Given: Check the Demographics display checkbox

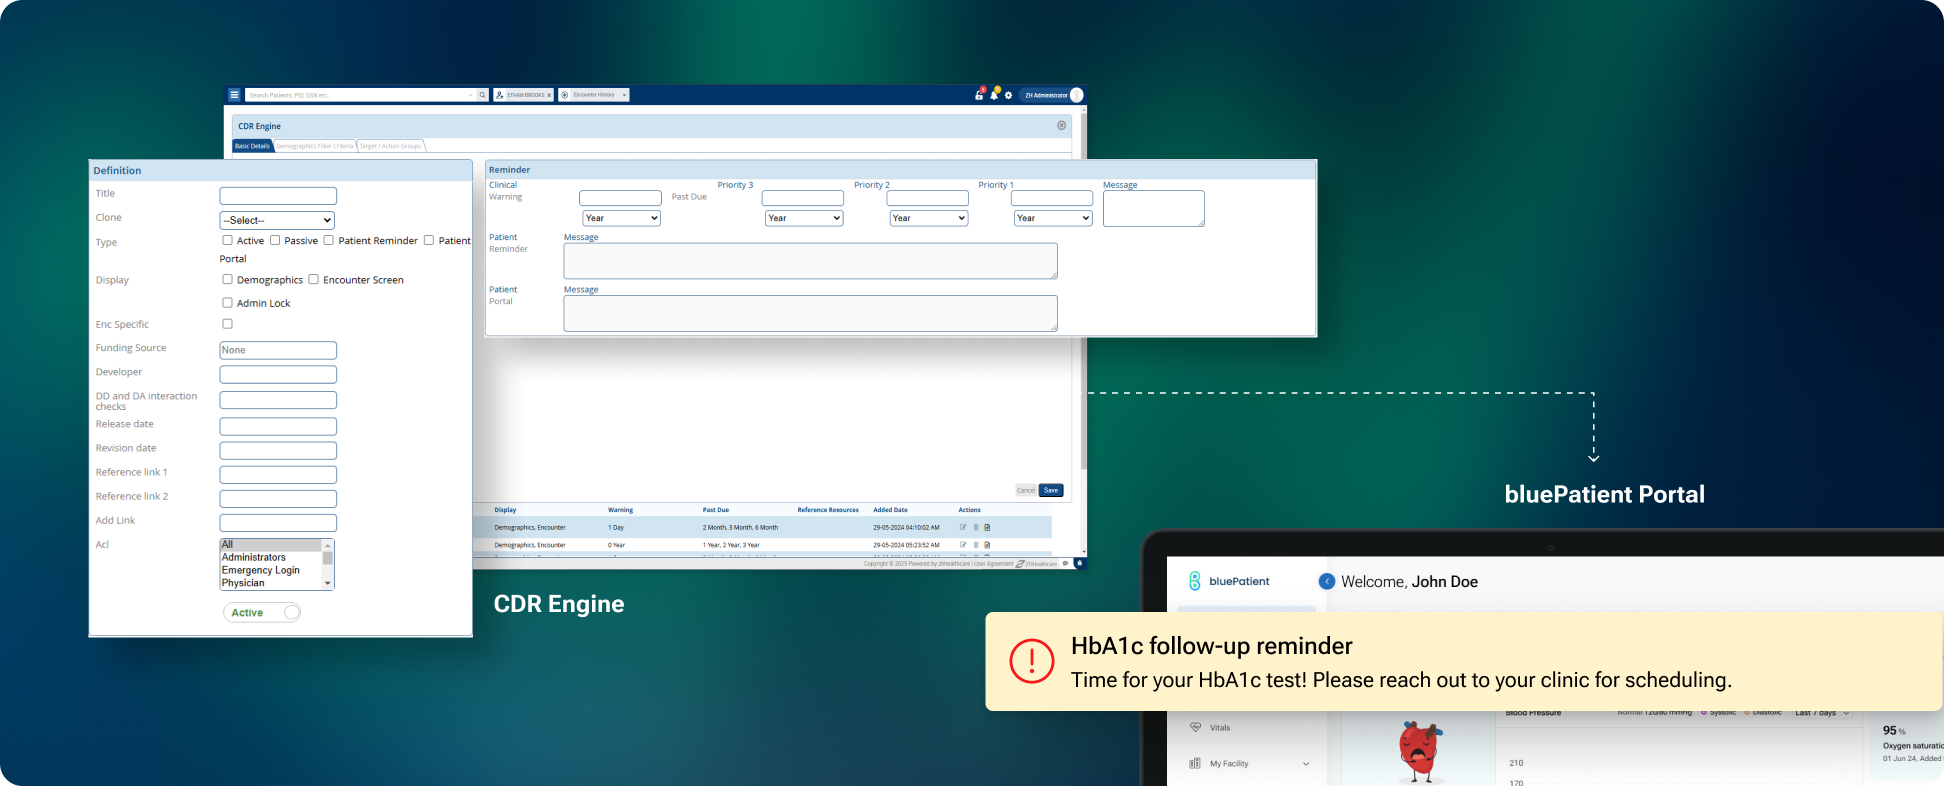Looking at the screenshot, I should click(227, 279).
